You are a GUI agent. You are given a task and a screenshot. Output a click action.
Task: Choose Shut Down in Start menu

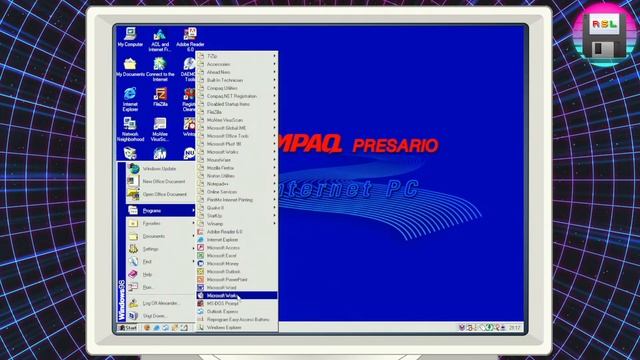click(160, 316)
